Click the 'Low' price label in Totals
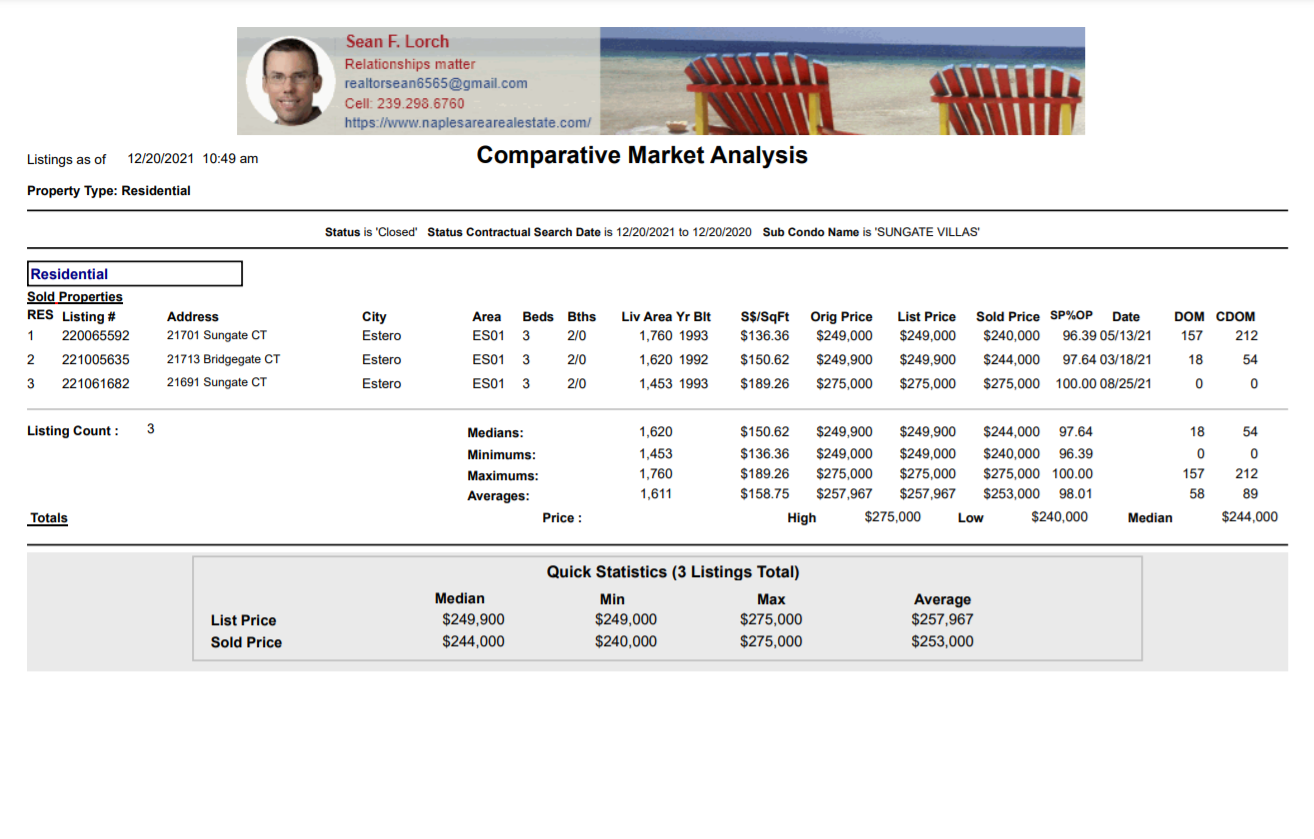 click(970, 518)
